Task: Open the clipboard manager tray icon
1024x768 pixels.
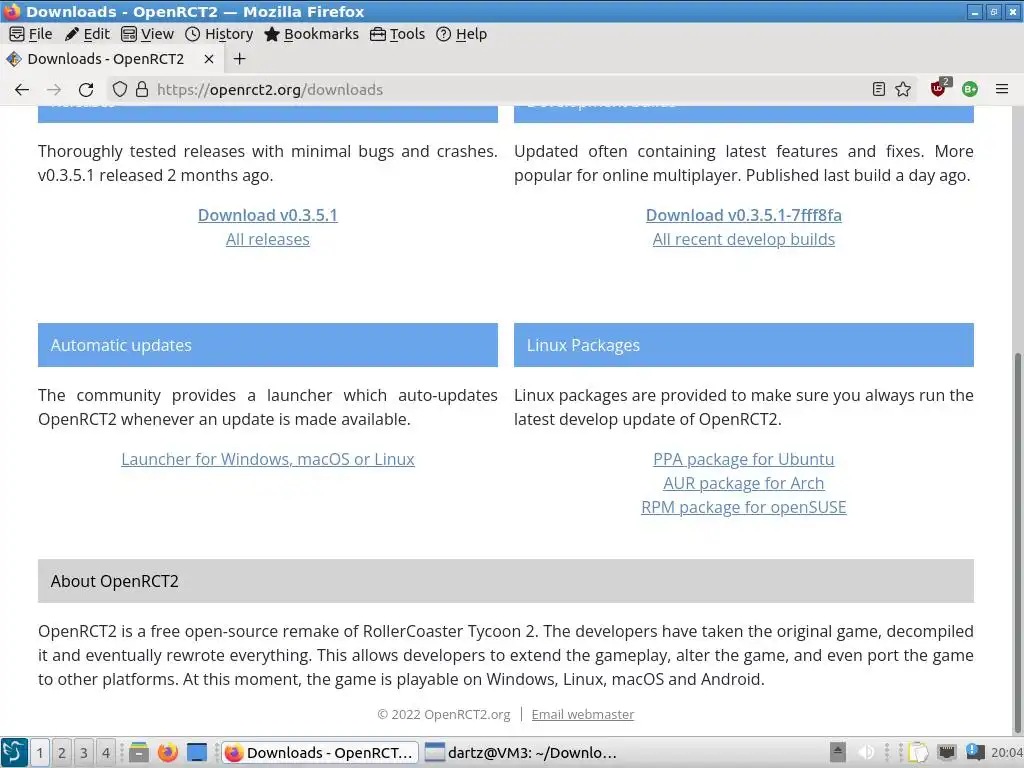Action: click(x=918, y=752)
